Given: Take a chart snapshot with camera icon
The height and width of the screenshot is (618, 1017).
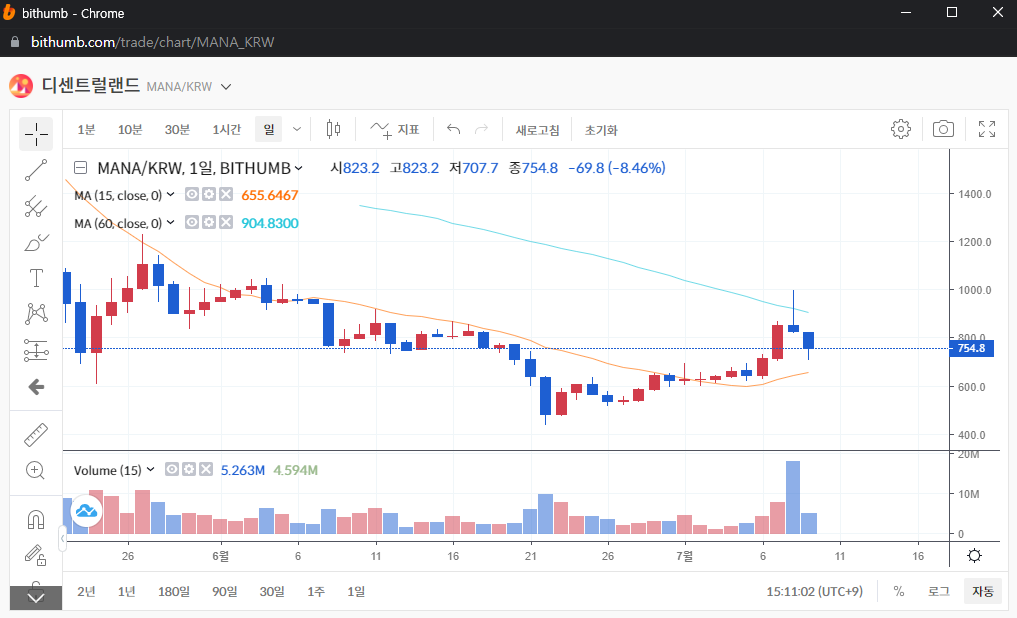Looking at the screenshot, I should 943,129.
